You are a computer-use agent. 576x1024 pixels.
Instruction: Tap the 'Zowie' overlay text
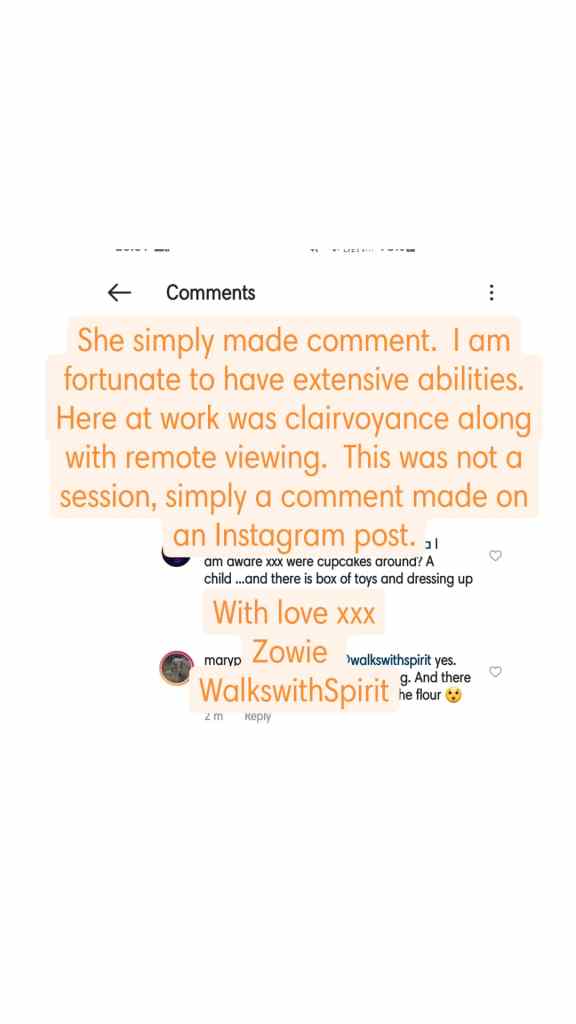[289, 652]
